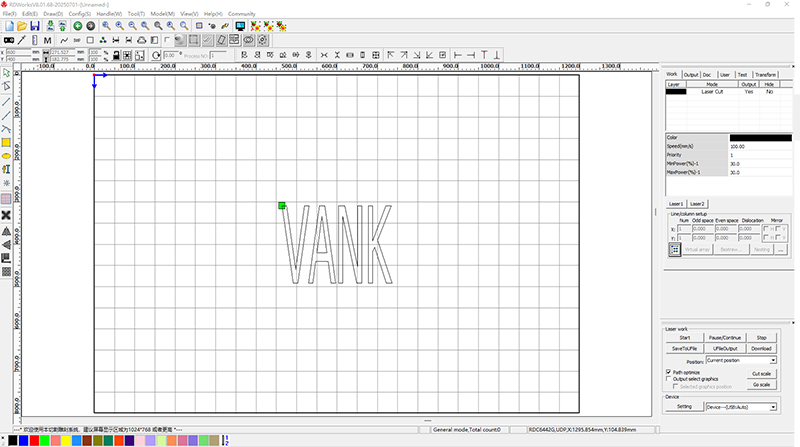Image resolution: width=800 pixels, height=447 pixels.
Task: Open the Position dropdown
Action: tap(773, 359)
